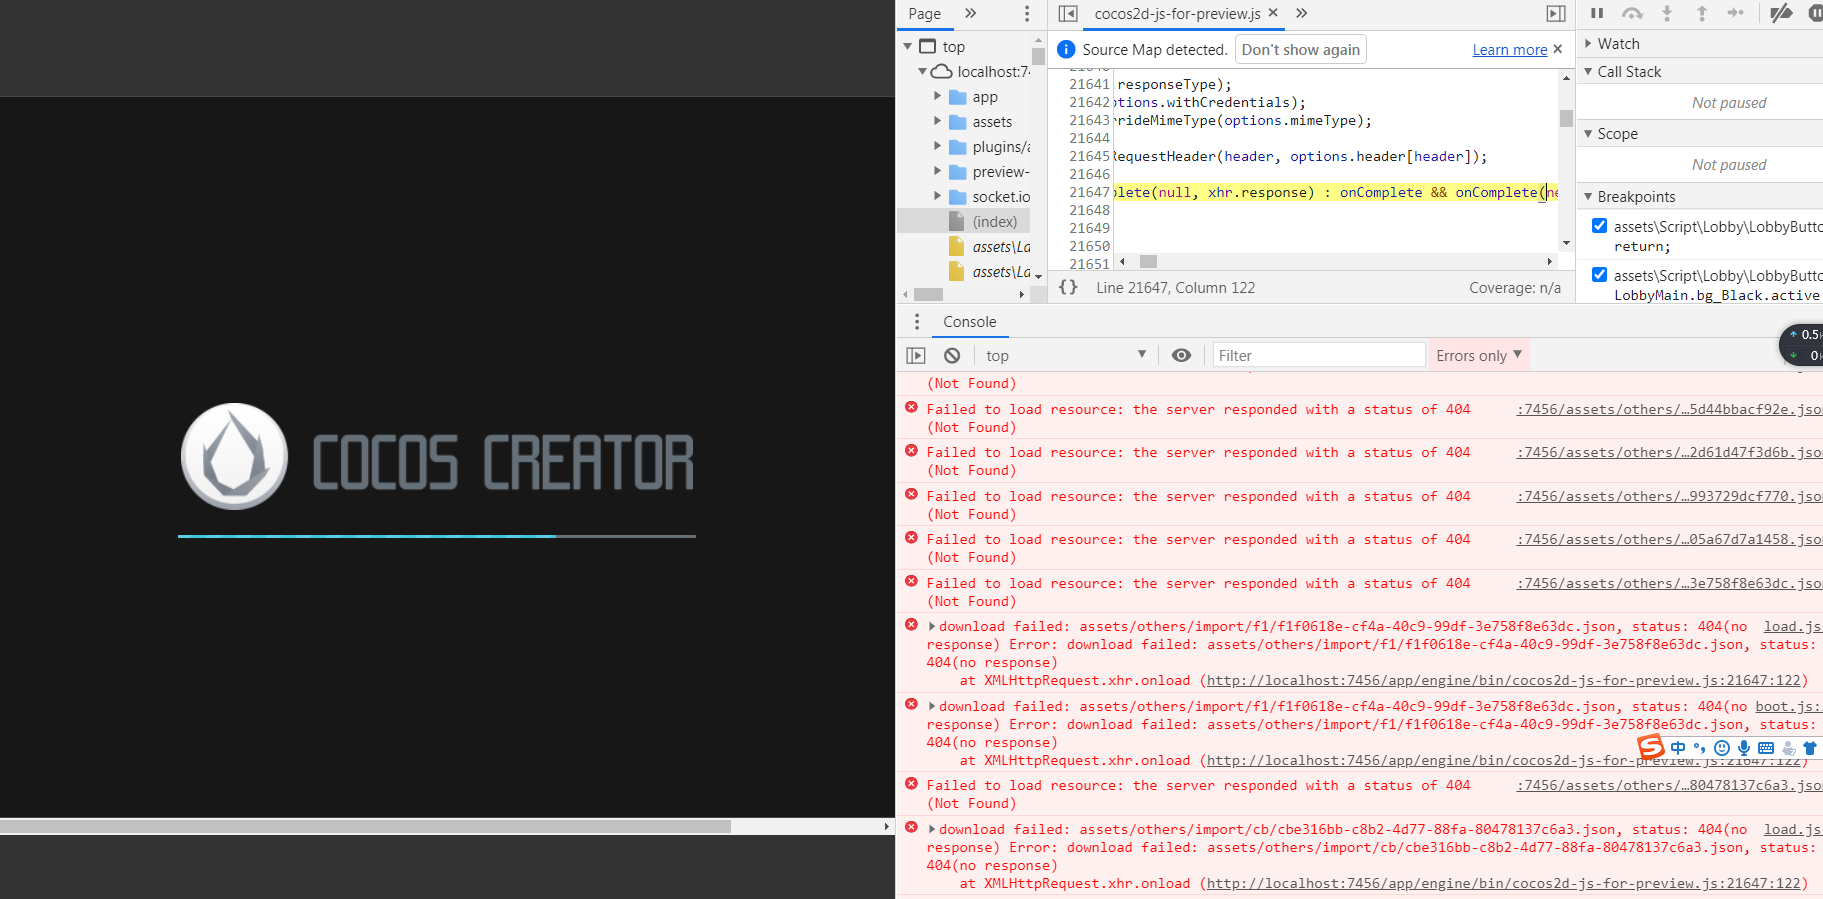Expand the app folder

pyautogui.click(x=938, y=96)
